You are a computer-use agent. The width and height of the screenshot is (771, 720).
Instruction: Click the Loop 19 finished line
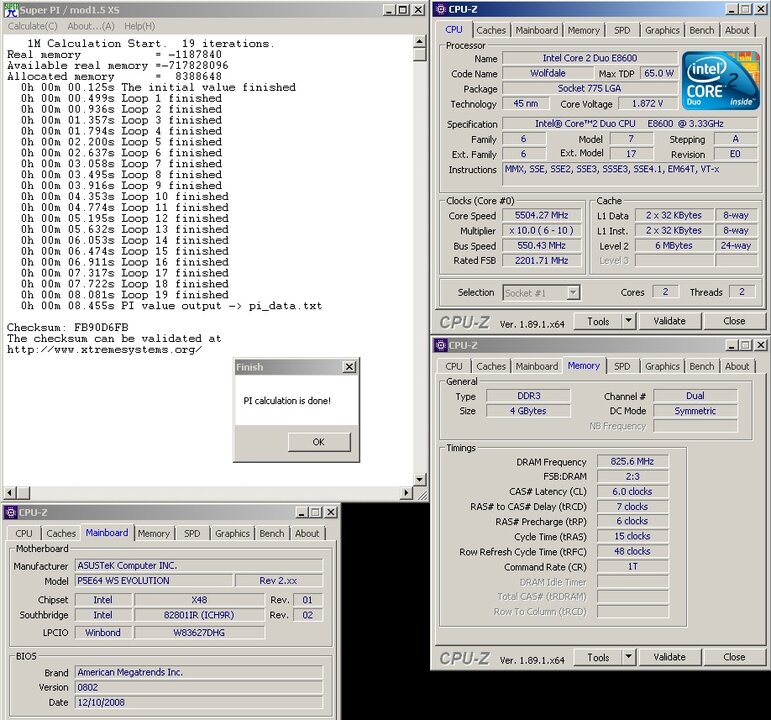pos(124,295)
